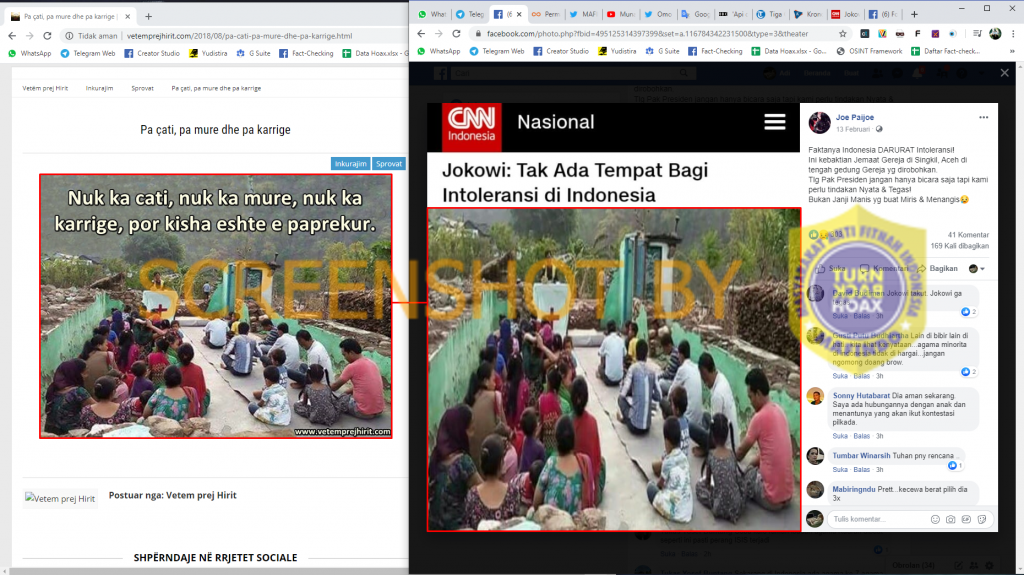Open Chrome profile avatar in right browser
Image resolution: width=1024 pixels, height=575 pixels.
click(x=995, y=33)
